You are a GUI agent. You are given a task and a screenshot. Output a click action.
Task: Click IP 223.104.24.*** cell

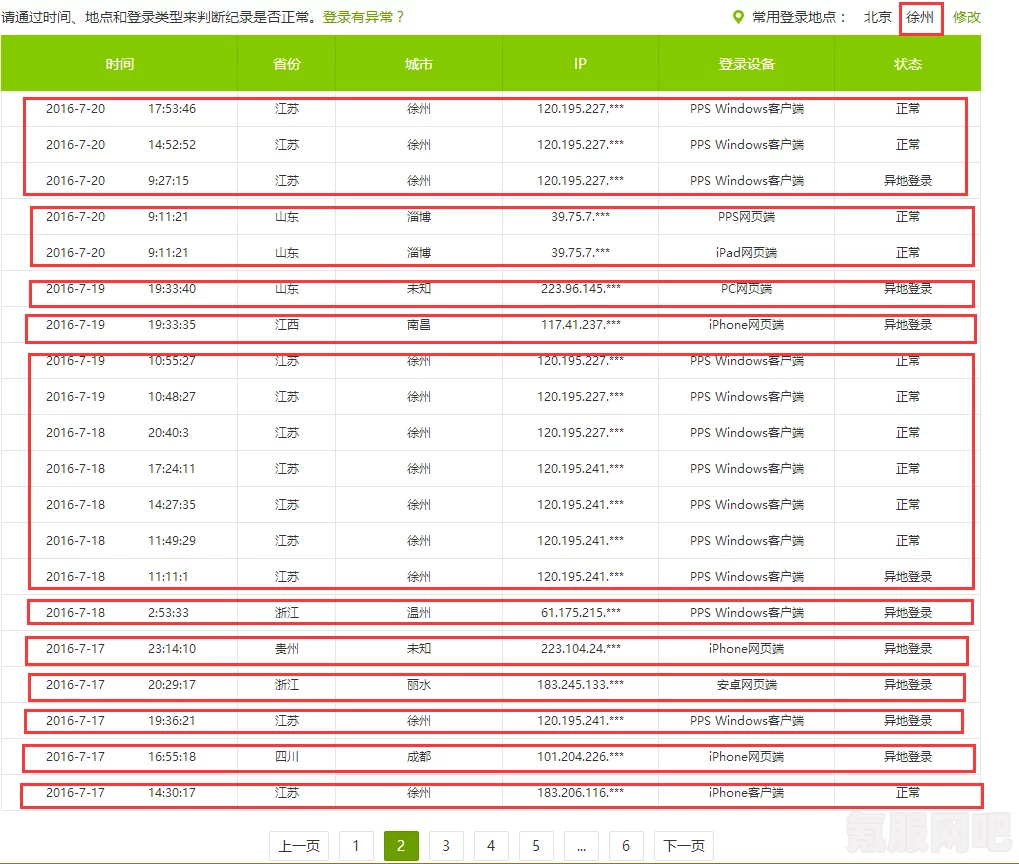(x=580, y=649)
